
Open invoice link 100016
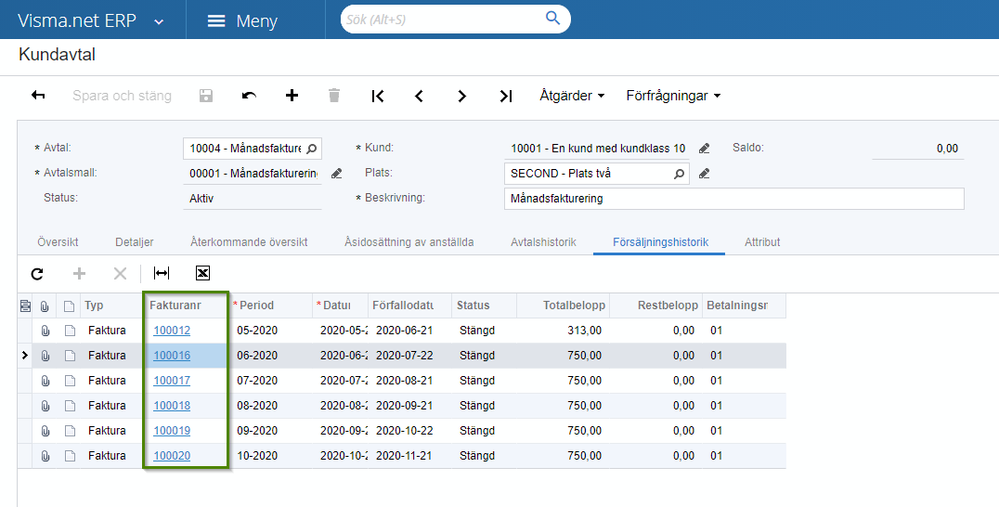[172, 355]
